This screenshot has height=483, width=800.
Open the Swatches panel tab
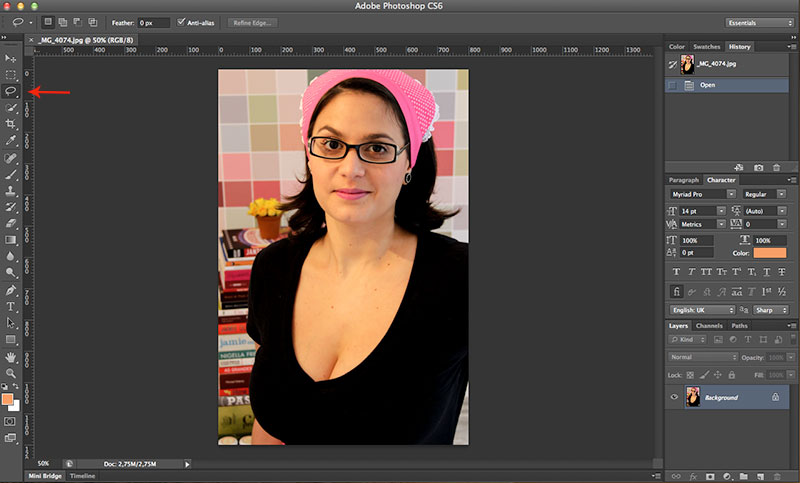(707, 46)
